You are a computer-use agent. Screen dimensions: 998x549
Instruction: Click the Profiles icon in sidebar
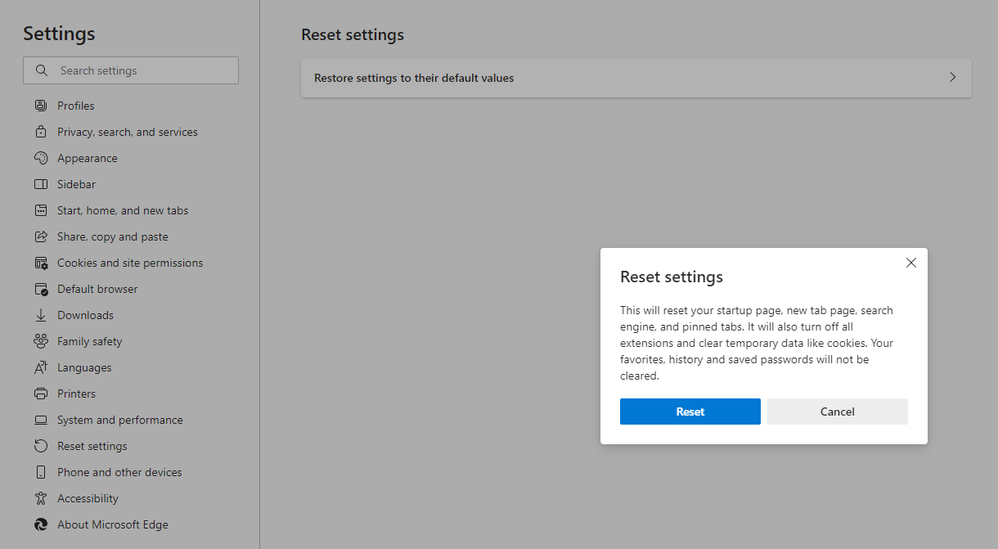click(x=41, y=106)
